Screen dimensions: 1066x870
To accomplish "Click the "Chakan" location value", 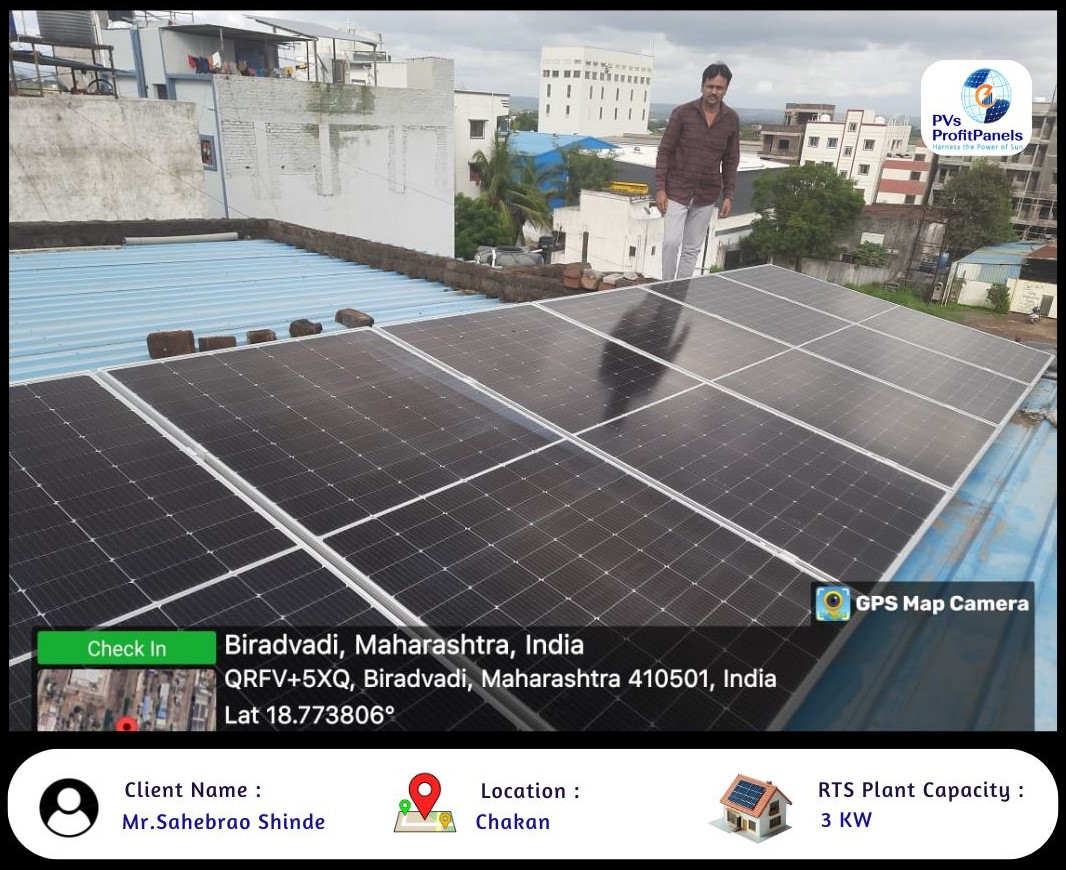I will pos(512,822).
